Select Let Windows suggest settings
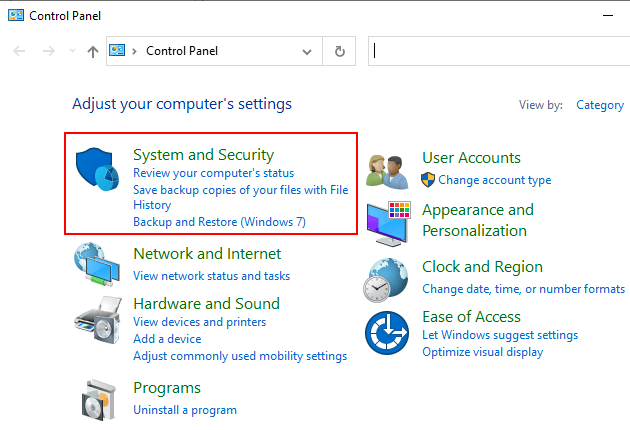 tap(500, 335)
